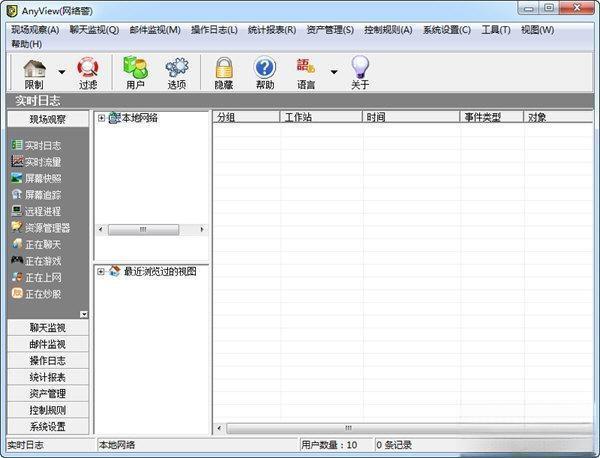Image resolution: width=600 pixels, height=458 pixels.
Task: Open the 帮助(H) menu
Action: pyautogui.click(x=26, y=44)
